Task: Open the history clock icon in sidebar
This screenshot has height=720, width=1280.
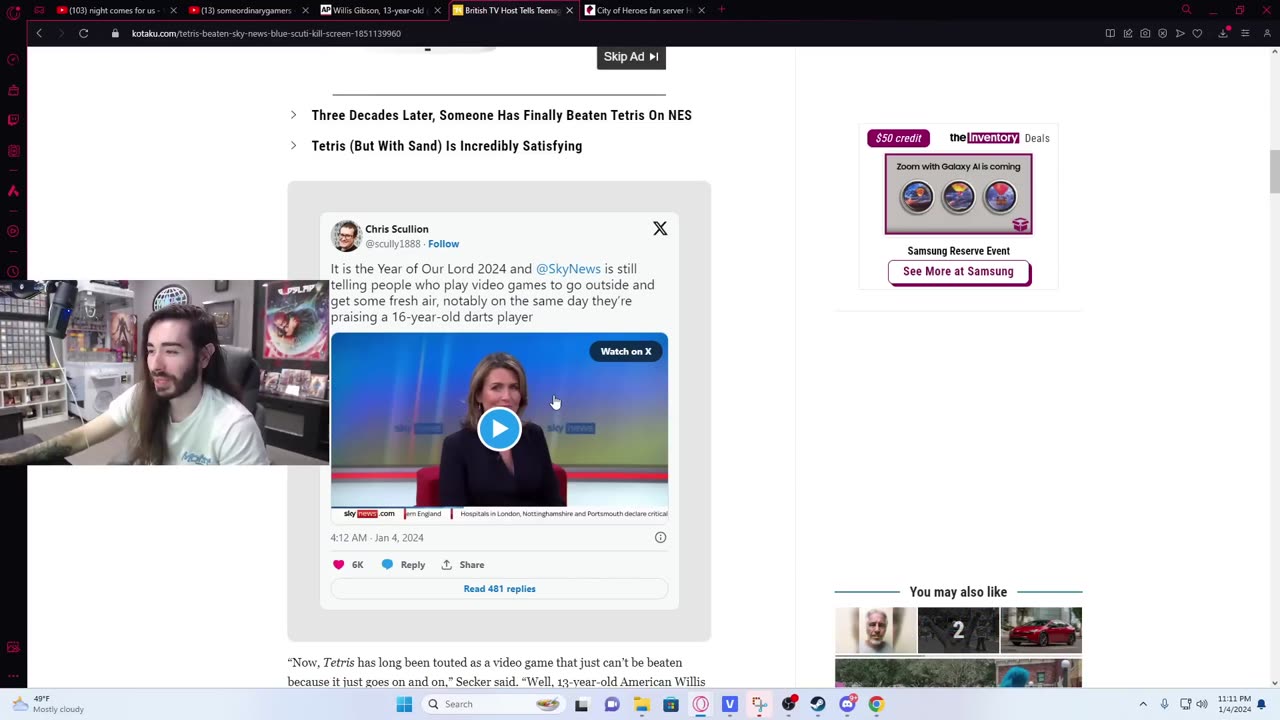Action: coord(13,272)
